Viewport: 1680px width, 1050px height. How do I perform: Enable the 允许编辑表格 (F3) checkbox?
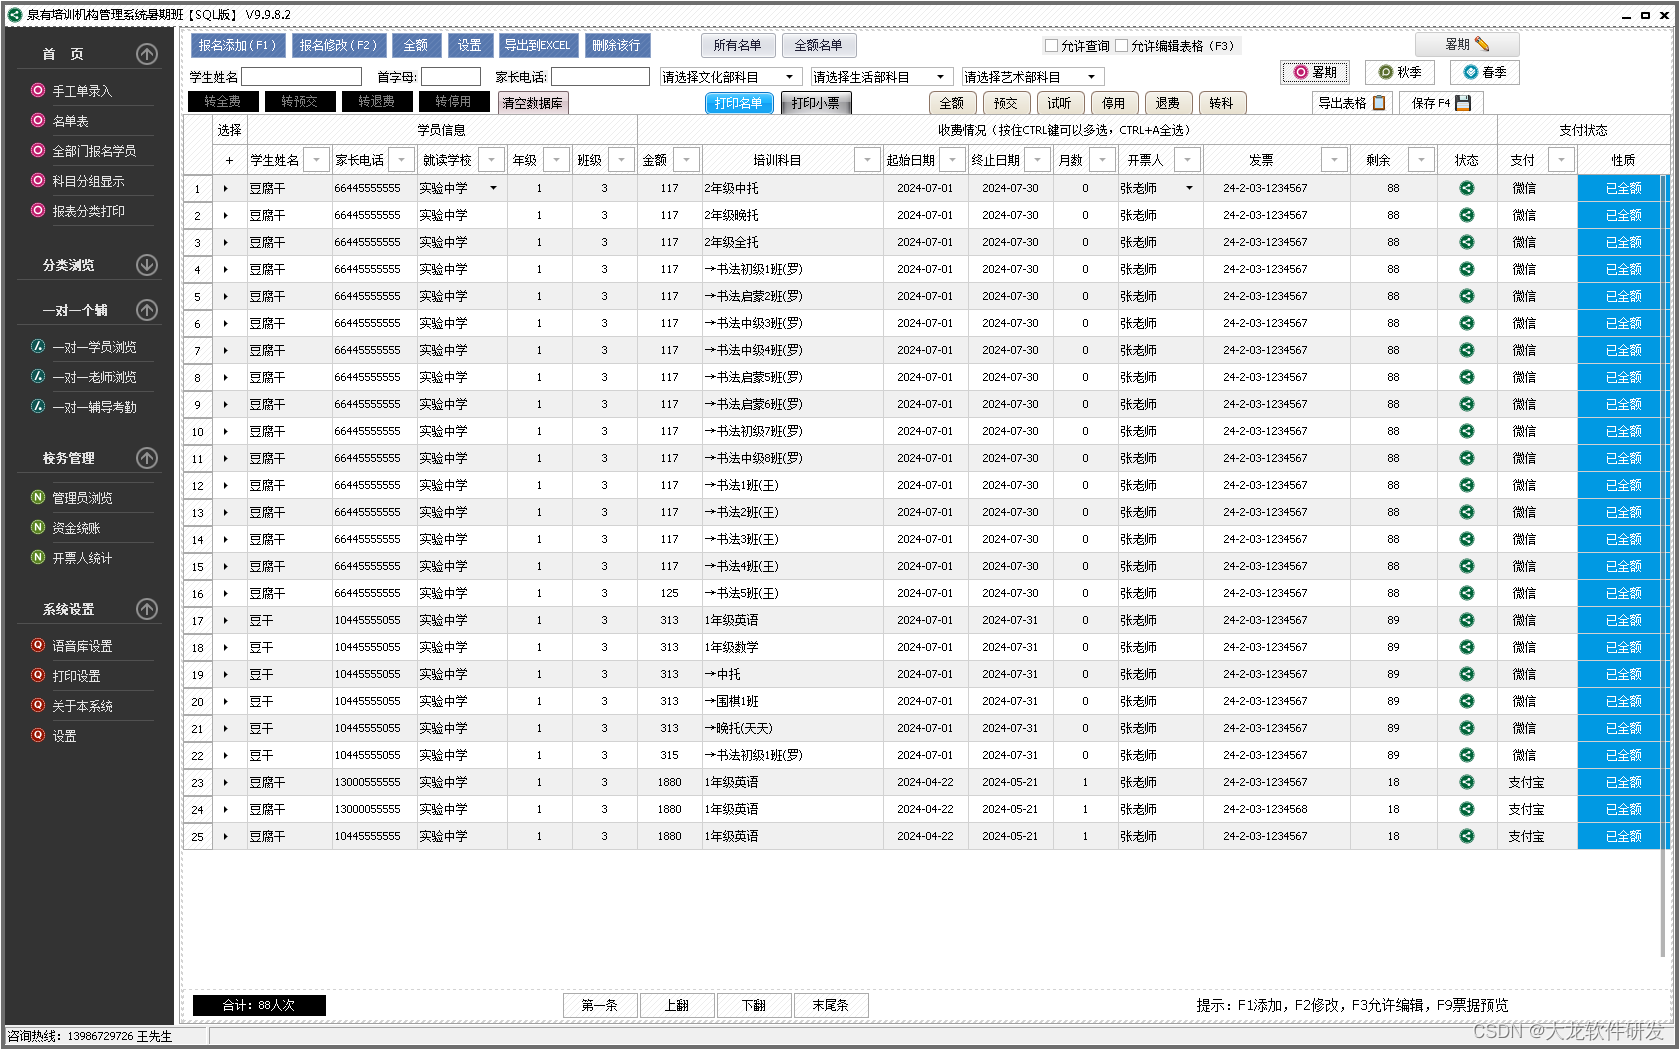click(1122, 46)
